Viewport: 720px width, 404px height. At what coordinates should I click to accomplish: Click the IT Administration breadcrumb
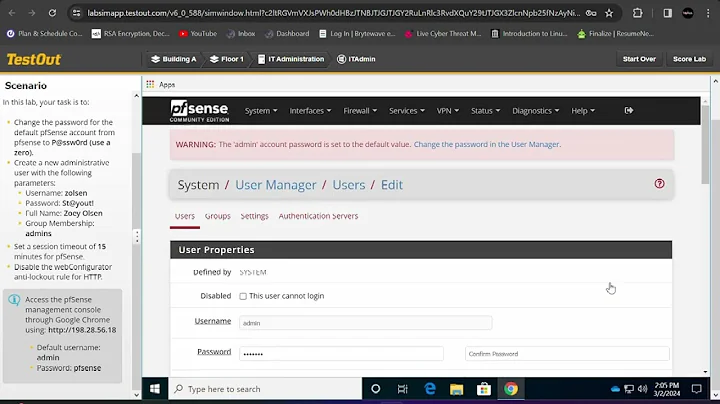coord(291,59)
